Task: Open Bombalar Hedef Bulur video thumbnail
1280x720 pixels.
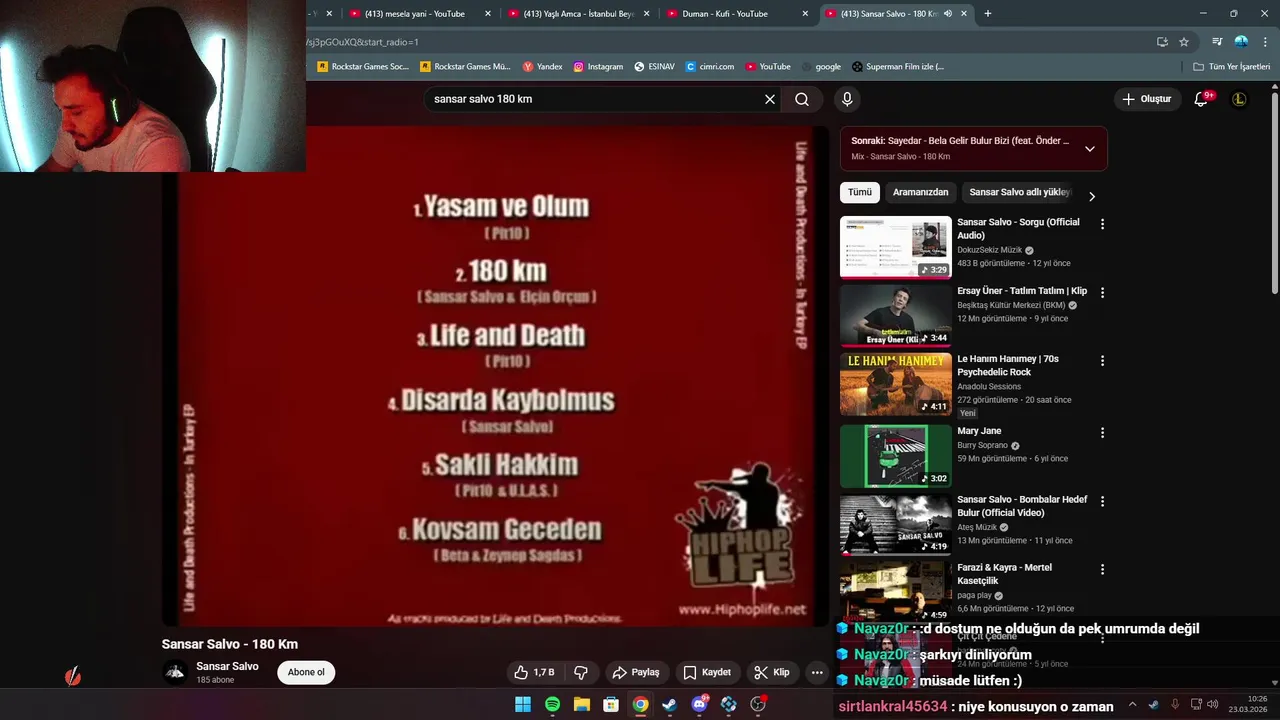Action: coord(896,525)
